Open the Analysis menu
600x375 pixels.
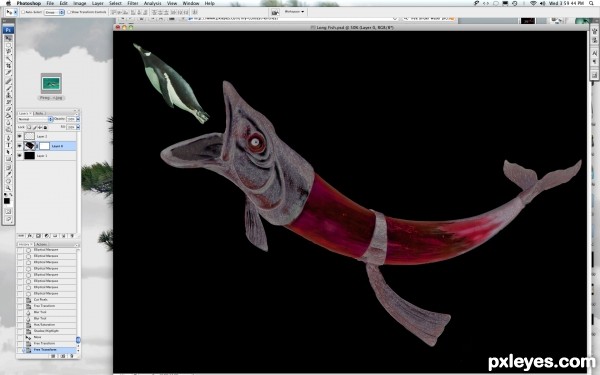click(x=153, y=3)
